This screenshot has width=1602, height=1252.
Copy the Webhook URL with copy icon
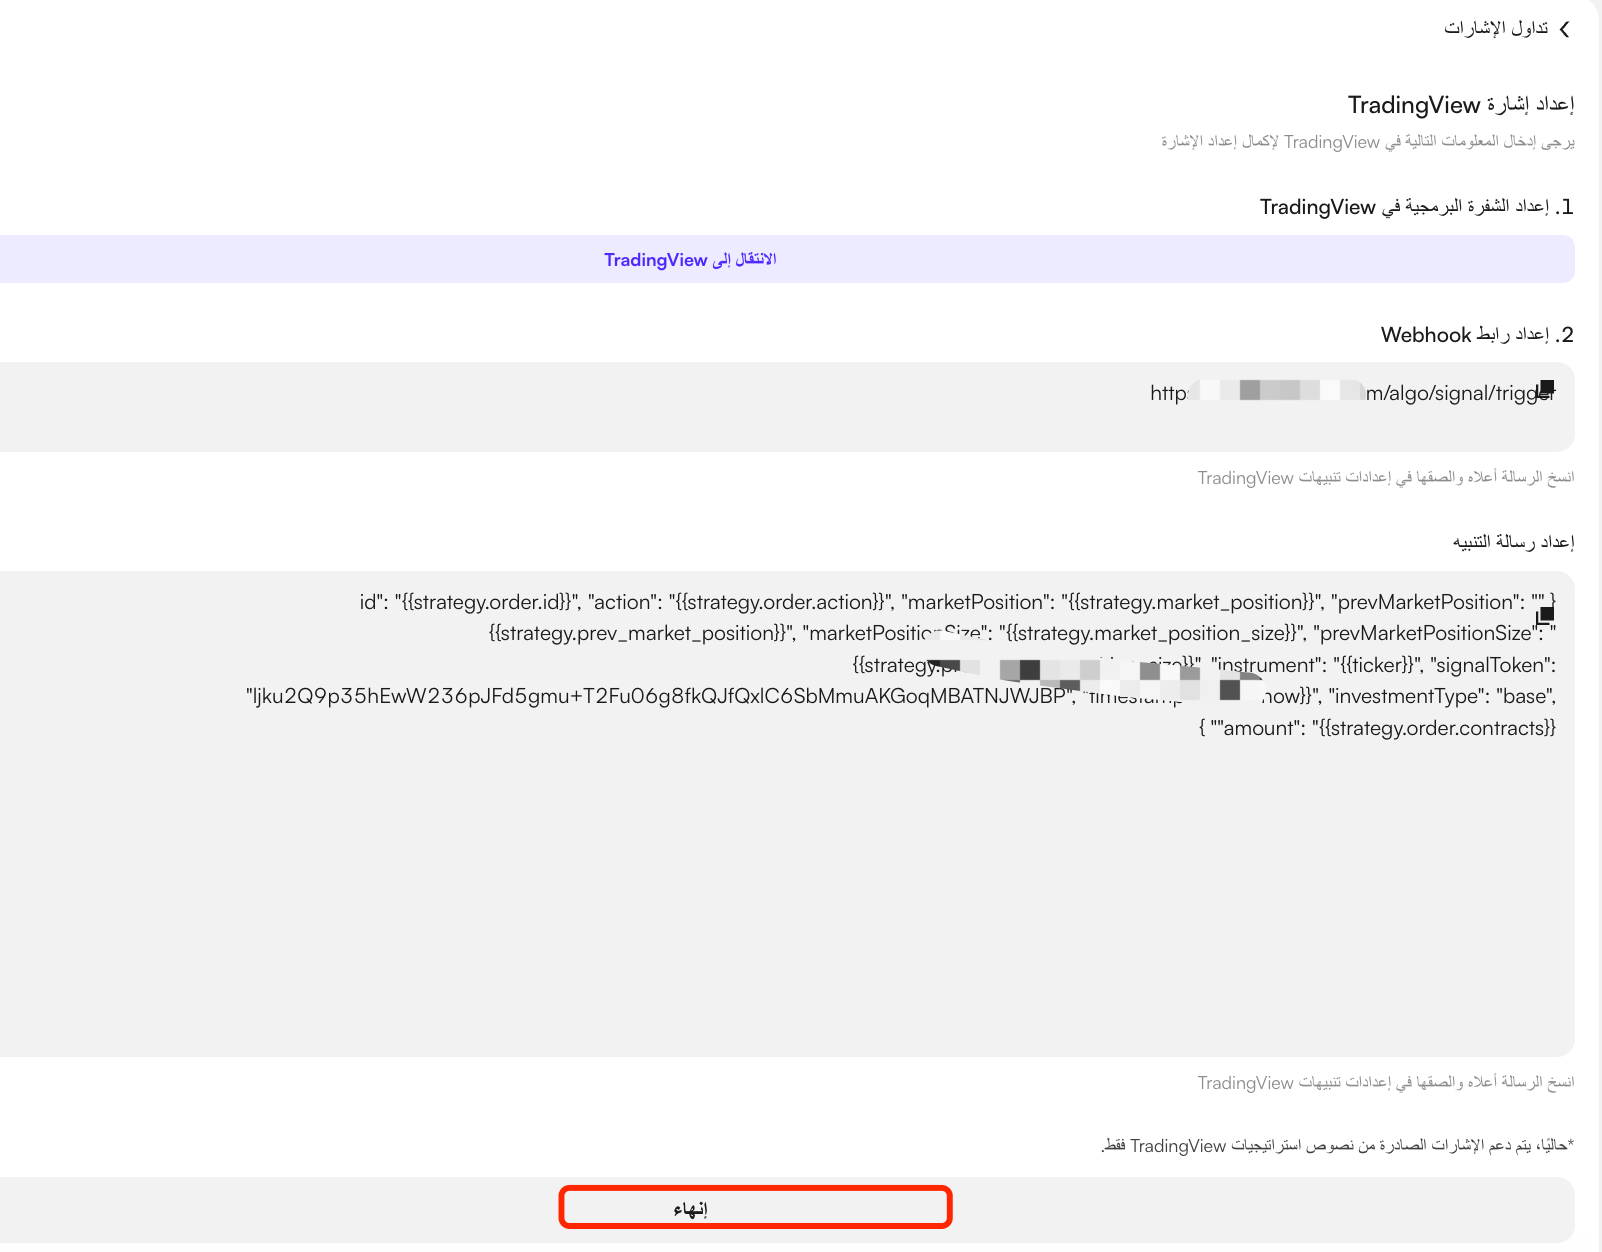[1546, 389]
